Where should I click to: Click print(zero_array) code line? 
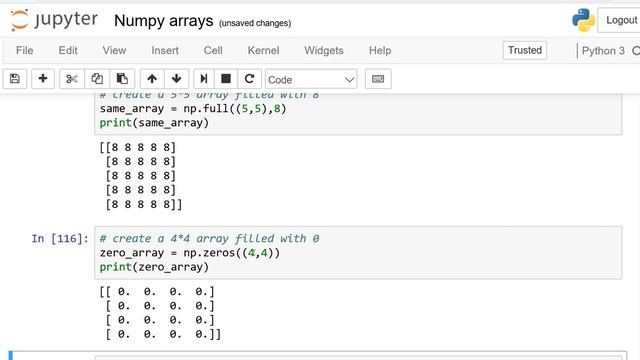(154, 267)
